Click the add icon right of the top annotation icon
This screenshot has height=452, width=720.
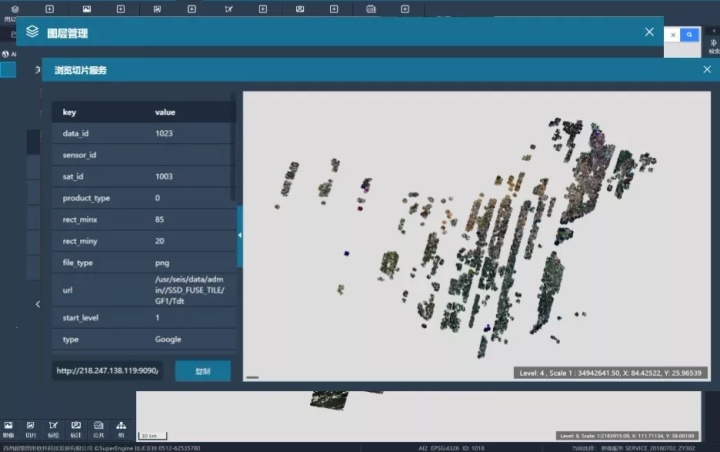point(334,9)
